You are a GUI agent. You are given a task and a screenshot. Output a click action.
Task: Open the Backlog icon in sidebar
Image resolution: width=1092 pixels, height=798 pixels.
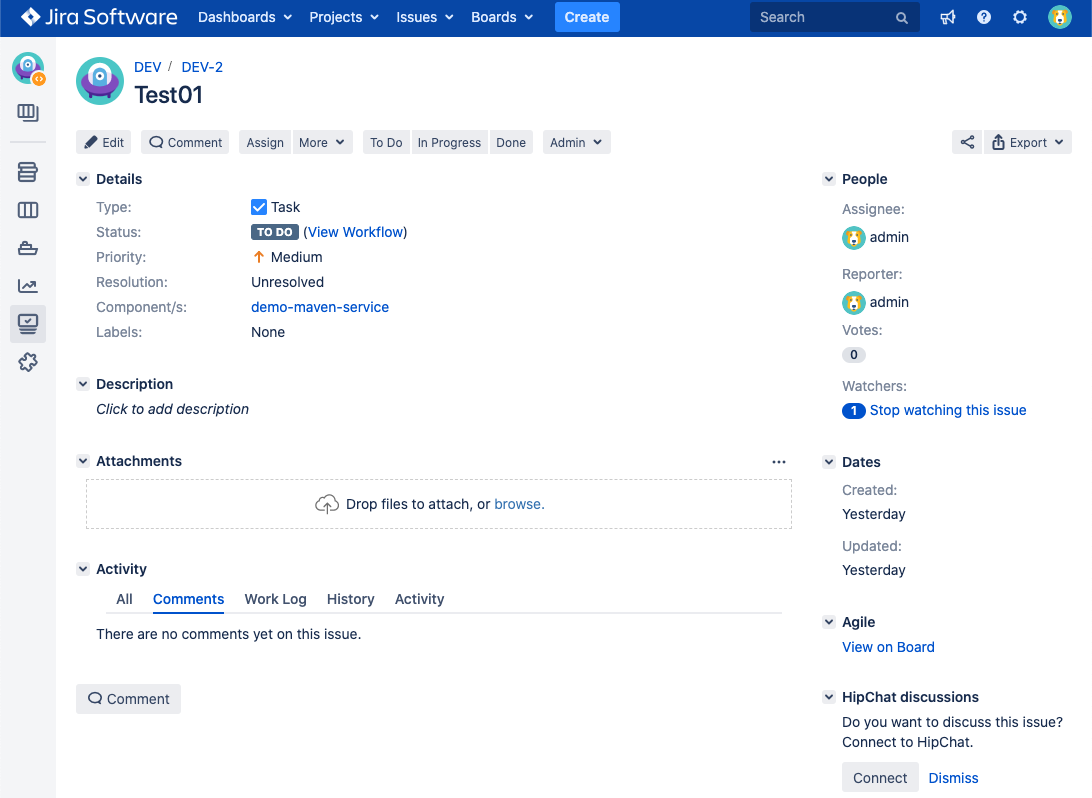(x=28, y=172)
